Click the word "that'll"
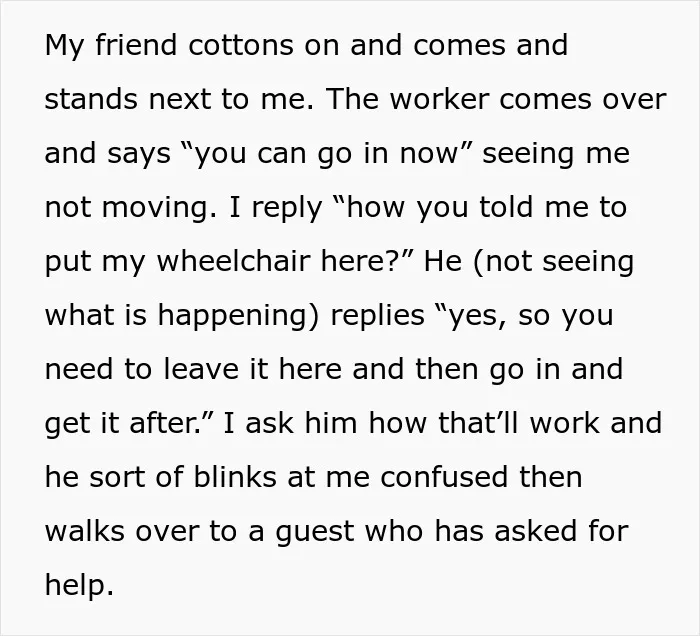 (478, 423)
